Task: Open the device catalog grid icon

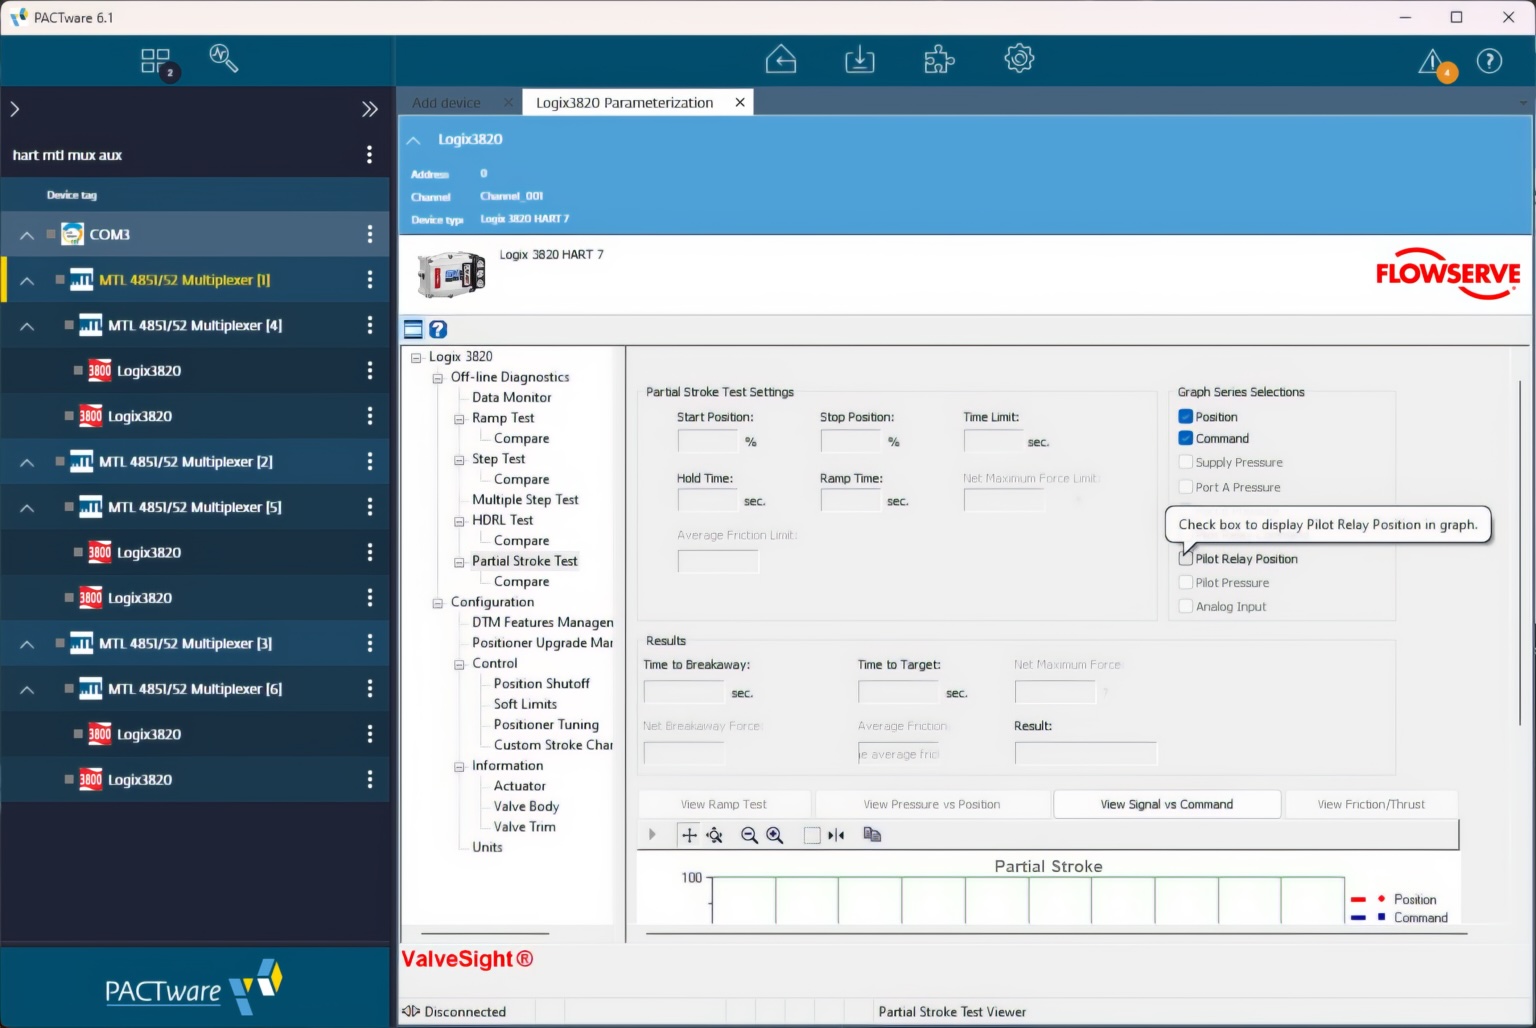Action: 156,61
